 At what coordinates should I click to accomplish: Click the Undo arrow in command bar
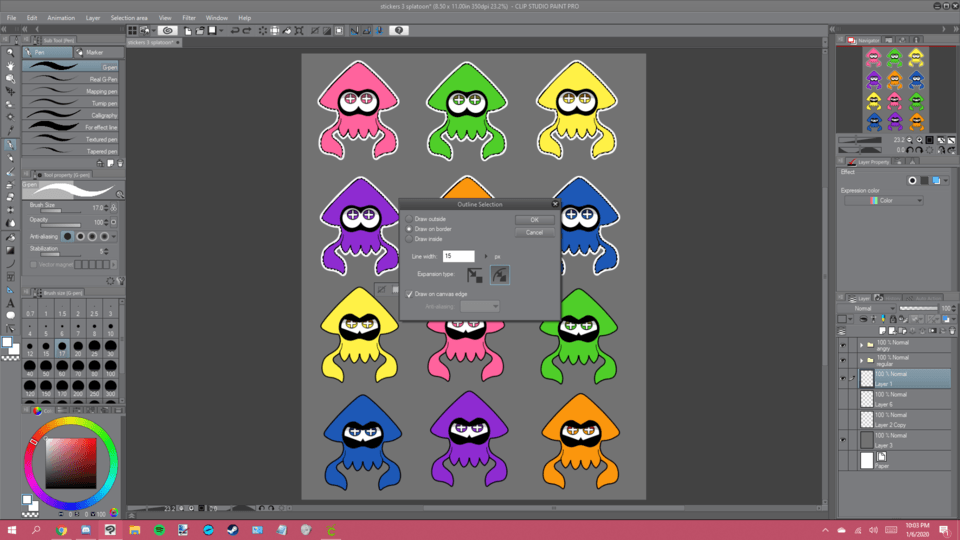point(235,31)
